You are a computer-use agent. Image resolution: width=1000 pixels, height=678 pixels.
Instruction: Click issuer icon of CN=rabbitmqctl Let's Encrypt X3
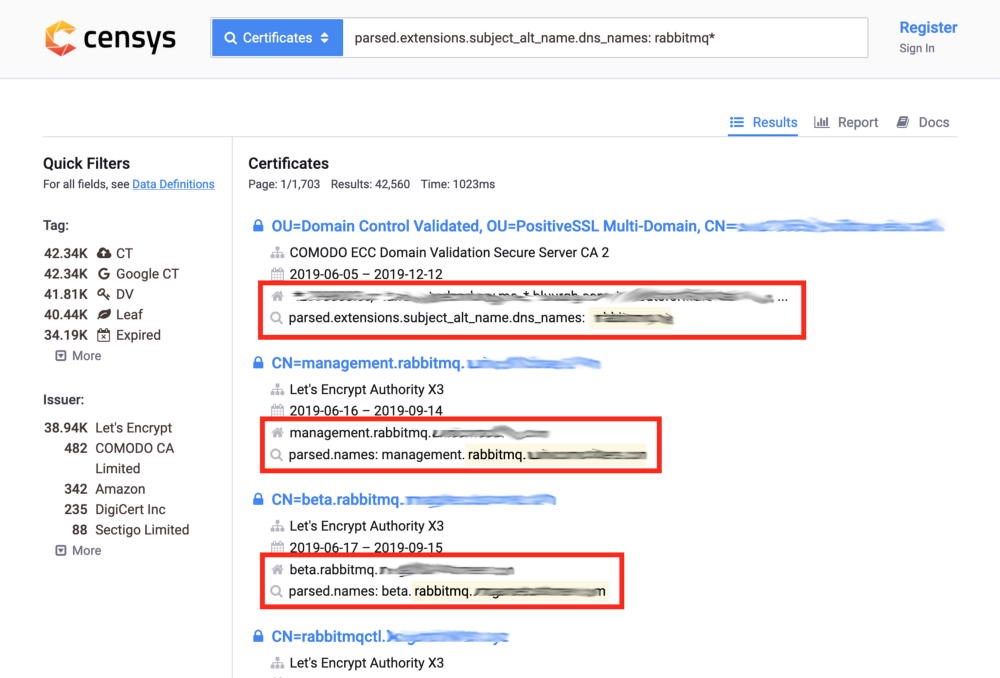pyautogui.click(x=277, y=663)
